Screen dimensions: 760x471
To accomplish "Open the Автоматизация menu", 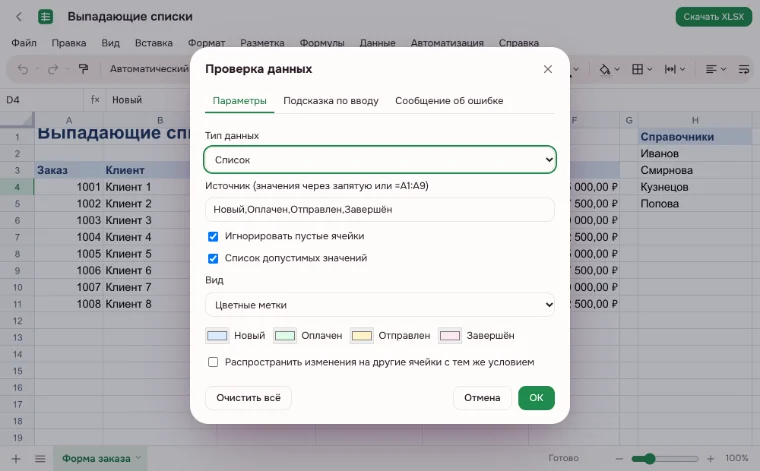I will (x=447, y=43).
